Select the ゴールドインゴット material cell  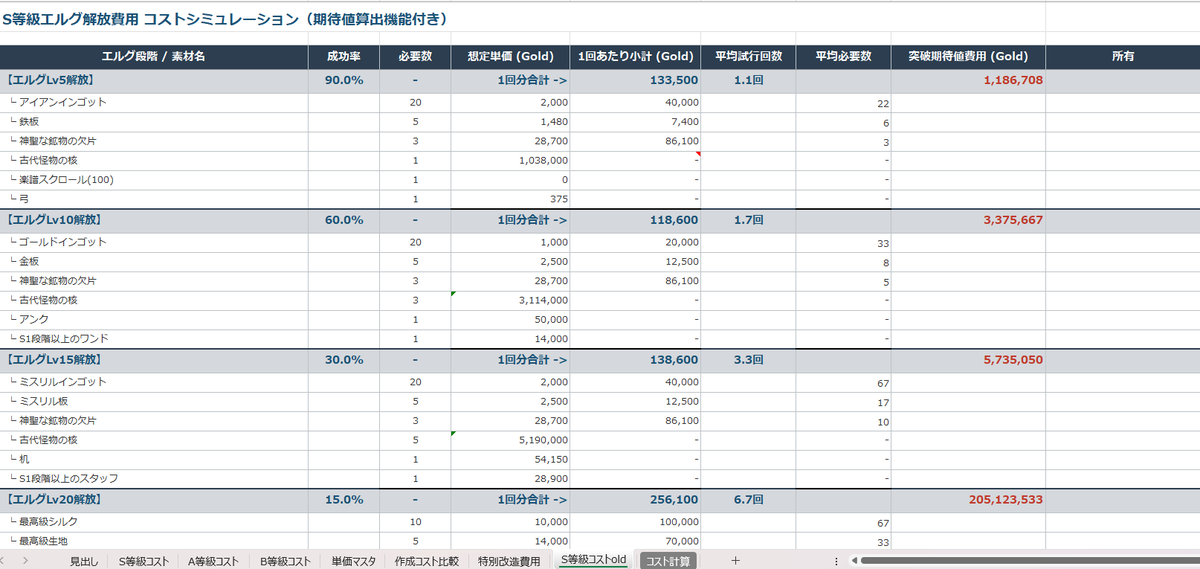(x=154, y=243)
